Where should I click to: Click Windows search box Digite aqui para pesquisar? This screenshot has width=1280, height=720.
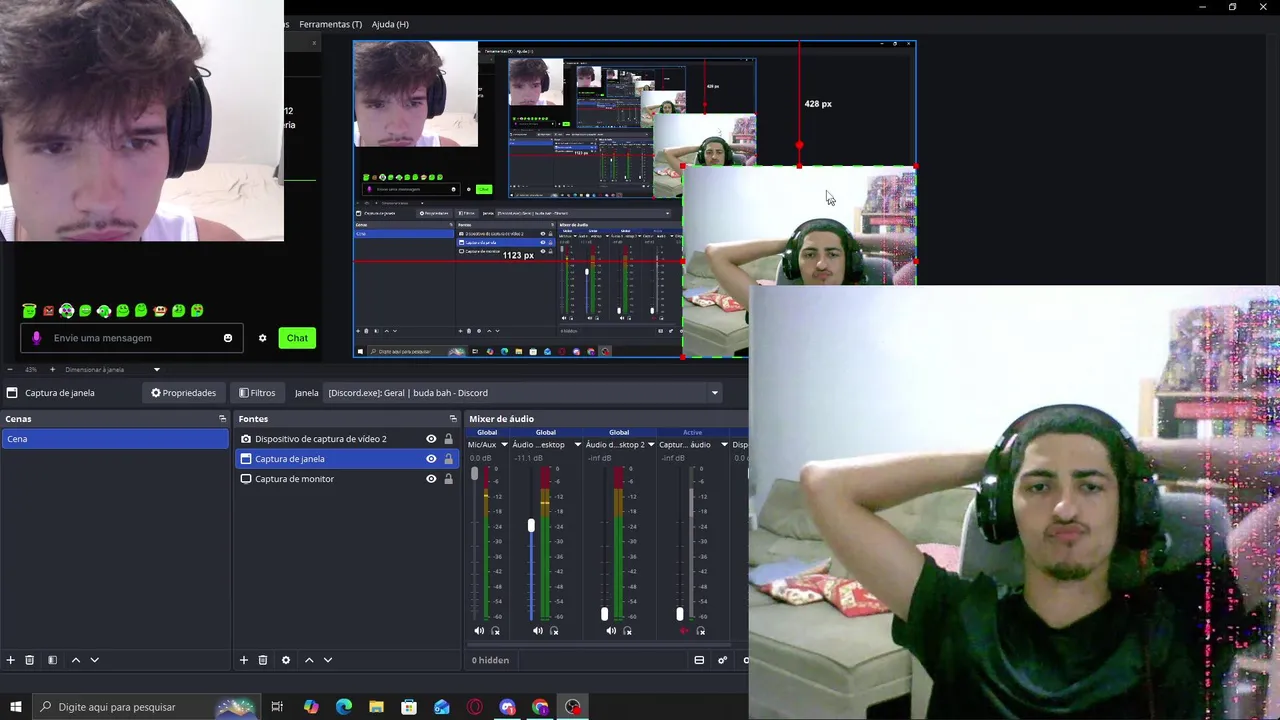click(x=146, y=707)
